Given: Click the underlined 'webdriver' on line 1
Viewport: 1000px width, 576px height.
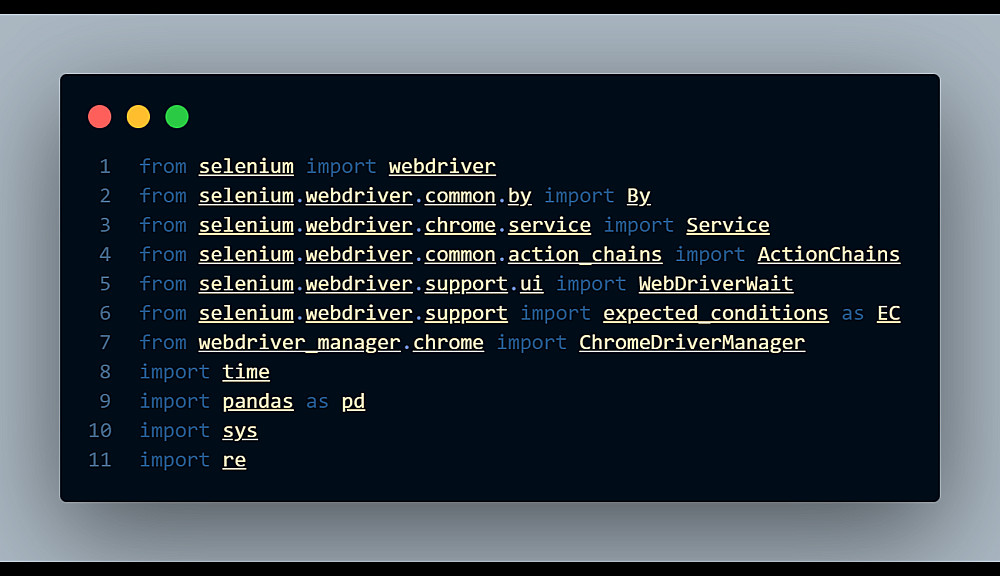Looking at the screenshot, I should (442, 167).
